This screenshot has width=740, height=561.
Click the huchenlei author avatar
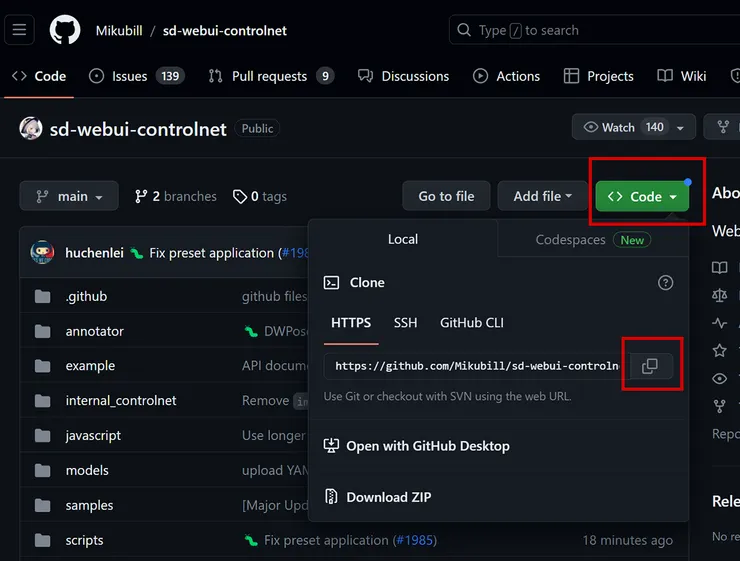[42, 253]
